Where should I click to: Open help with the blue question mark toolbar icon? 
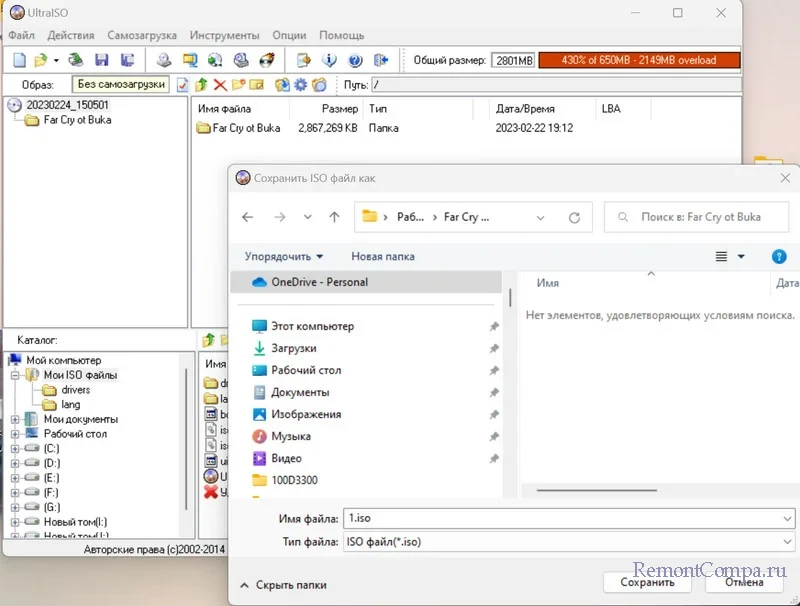point(355,60)
